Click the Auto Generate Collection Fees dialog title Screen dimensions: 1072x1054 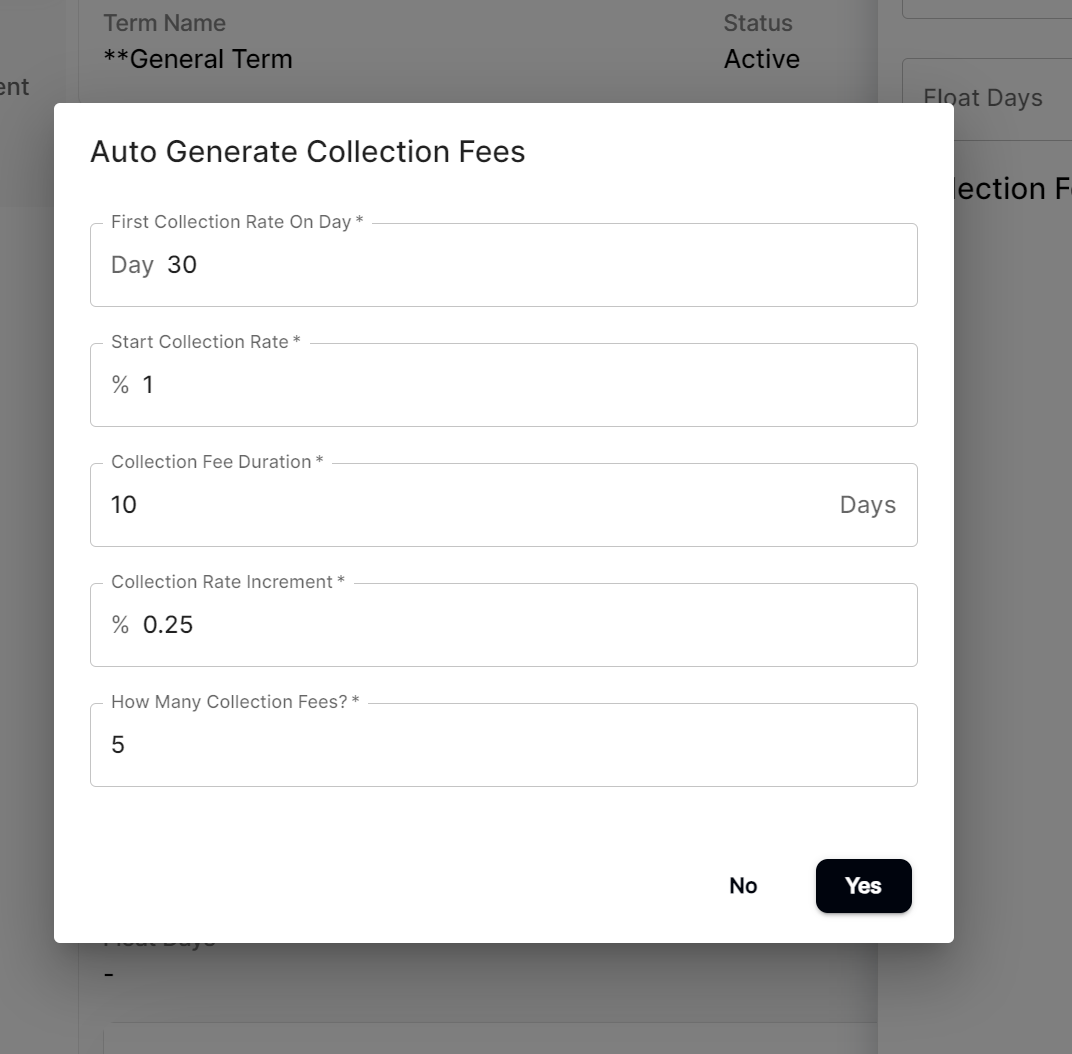click(x=308, y=152)
